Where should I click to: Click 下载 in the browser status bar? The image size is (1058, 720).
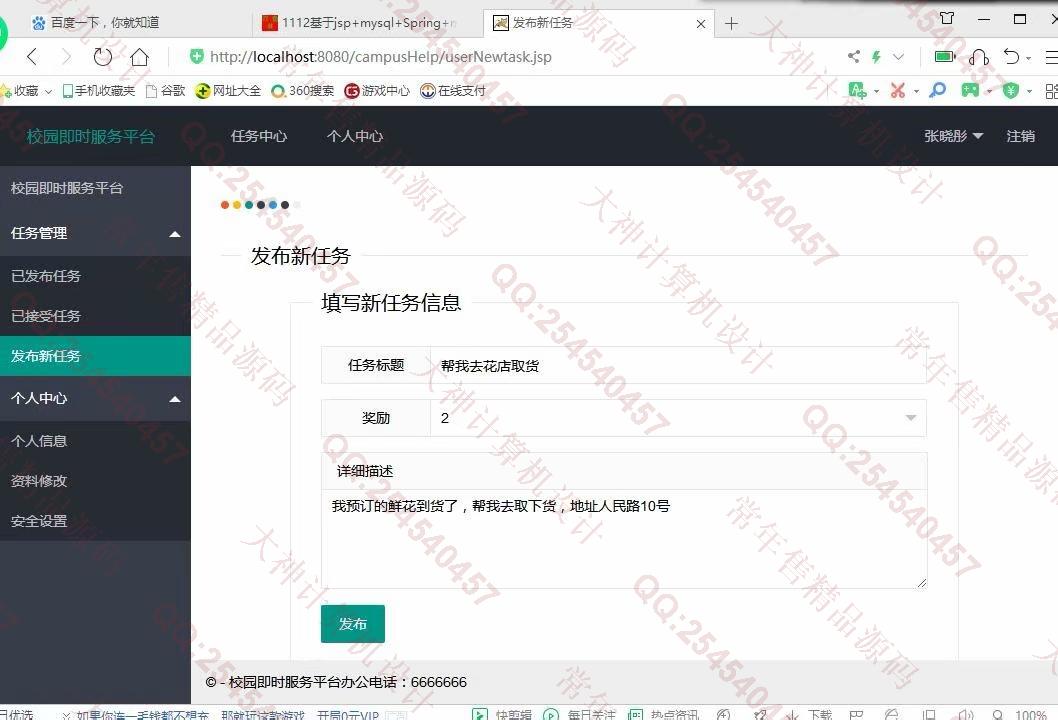(x=812, y=715)
